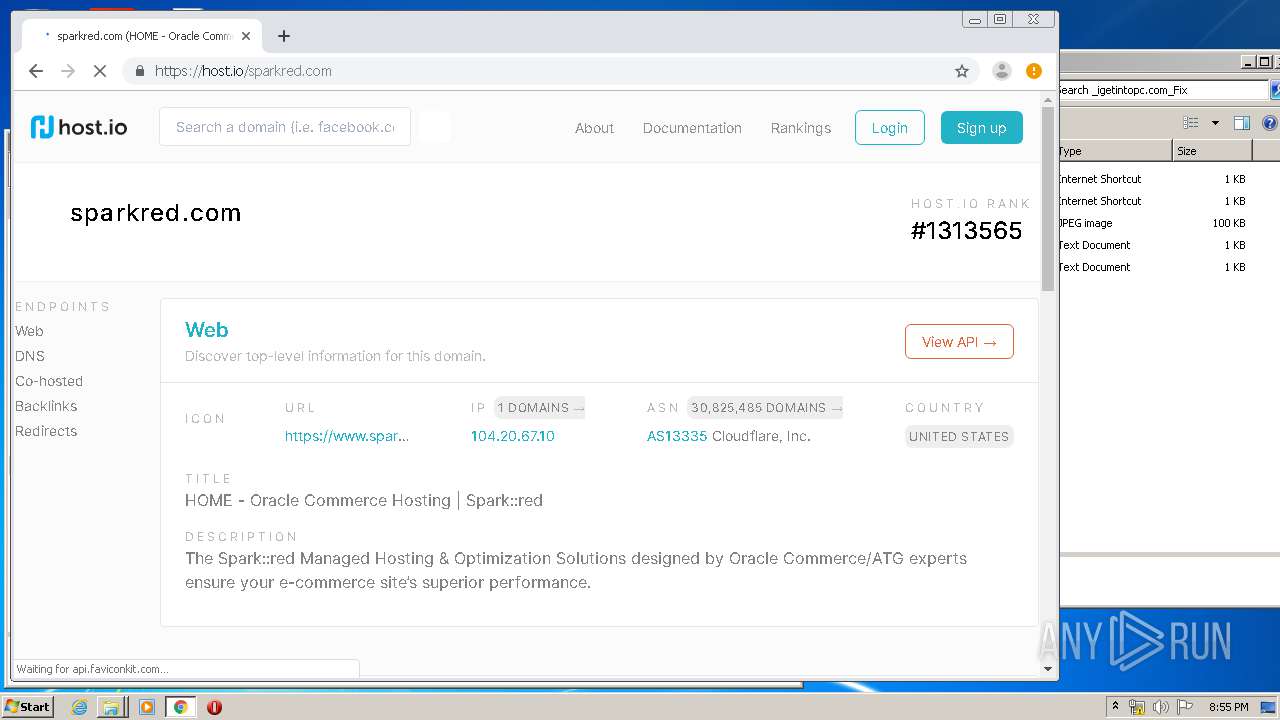The width and height of the screenshot is (1280, 720).
Task: View site info padlock icon
Action: (x=139, y=71)
